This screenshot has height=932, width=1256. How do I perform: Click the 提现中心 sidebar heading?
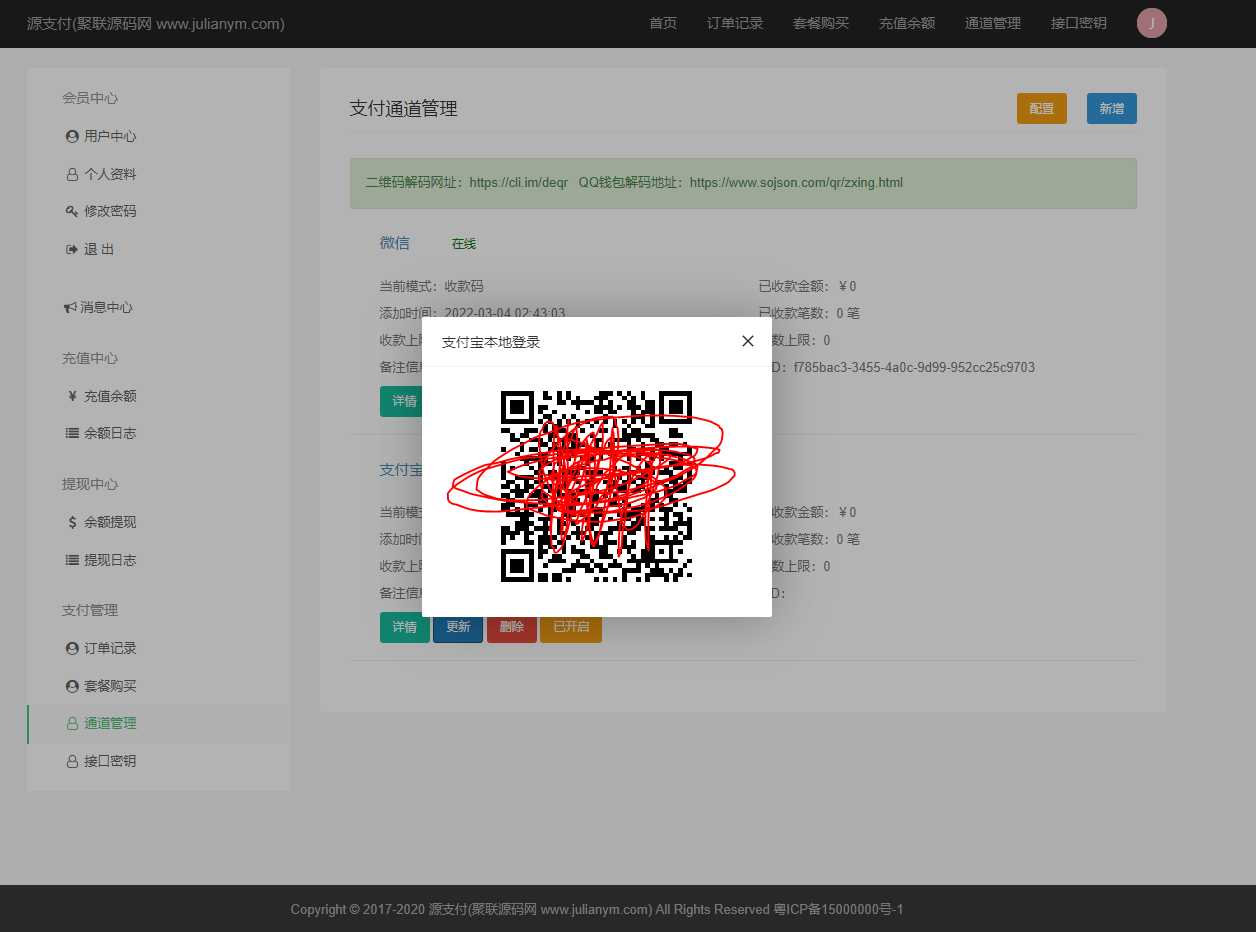pyautogui.click(x=90, y=484)
